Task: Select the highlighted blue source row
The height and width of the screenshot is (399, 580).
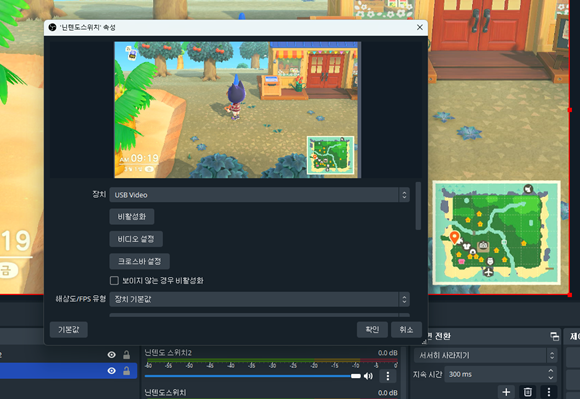Action: pos(68,371)
